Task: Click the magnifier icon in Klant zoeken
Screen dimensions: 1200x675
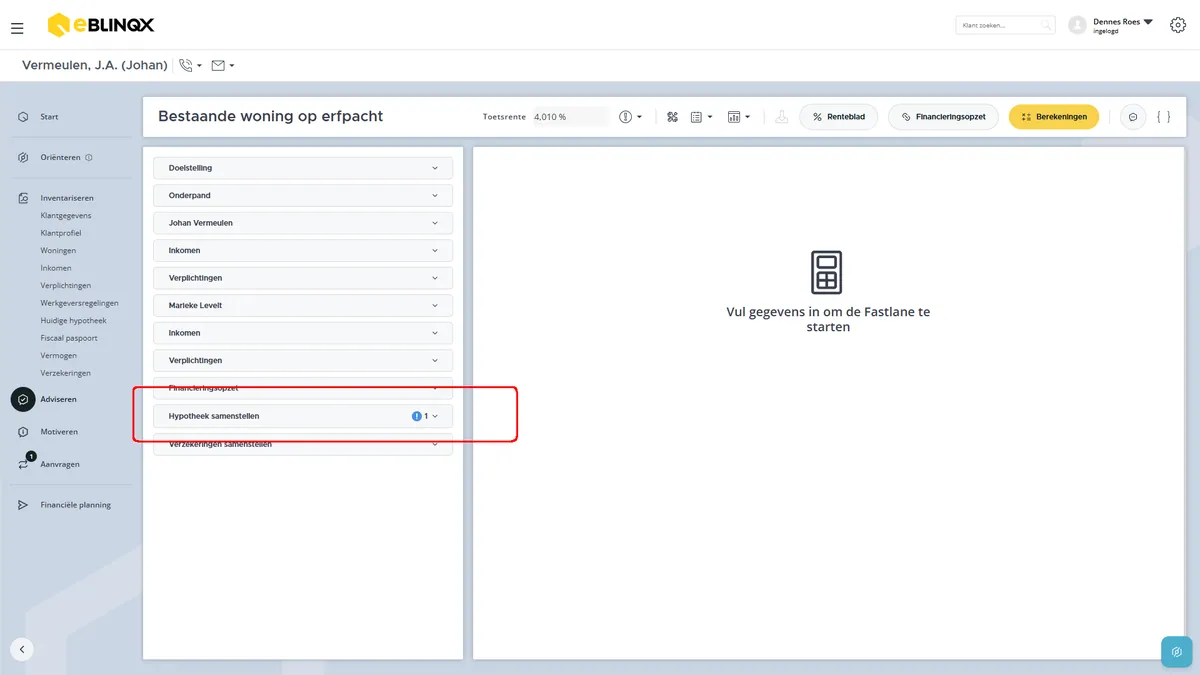Action: tap(1045, 25)
